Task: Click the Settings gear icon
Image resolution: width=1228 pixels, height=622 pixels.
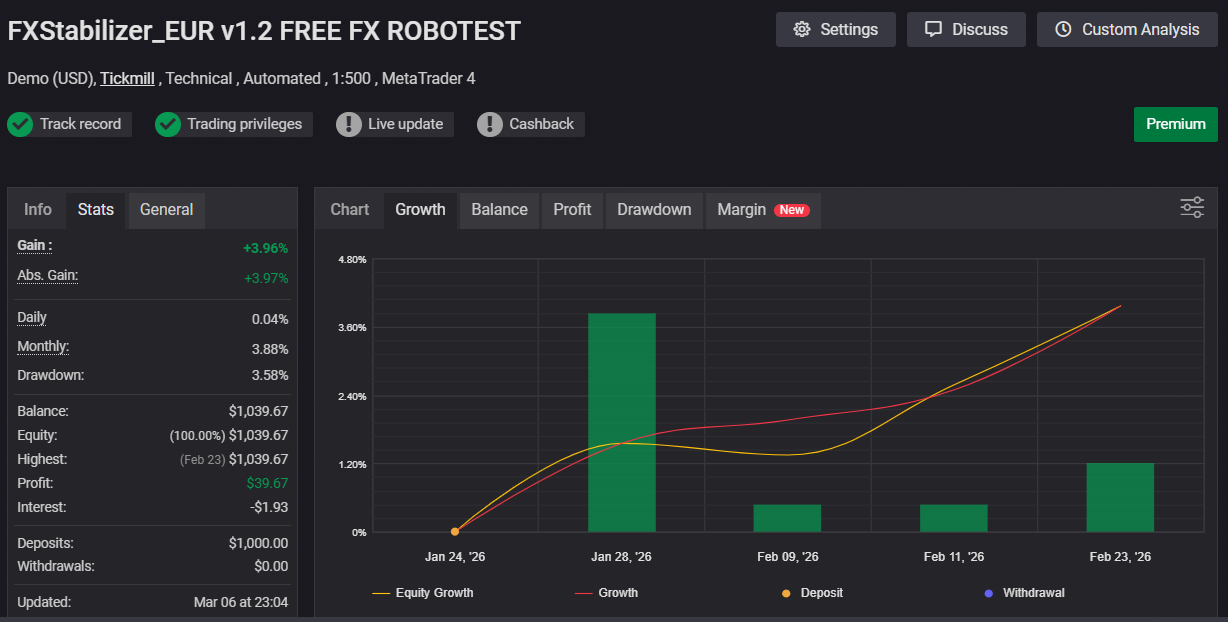Action: point(801,29)
